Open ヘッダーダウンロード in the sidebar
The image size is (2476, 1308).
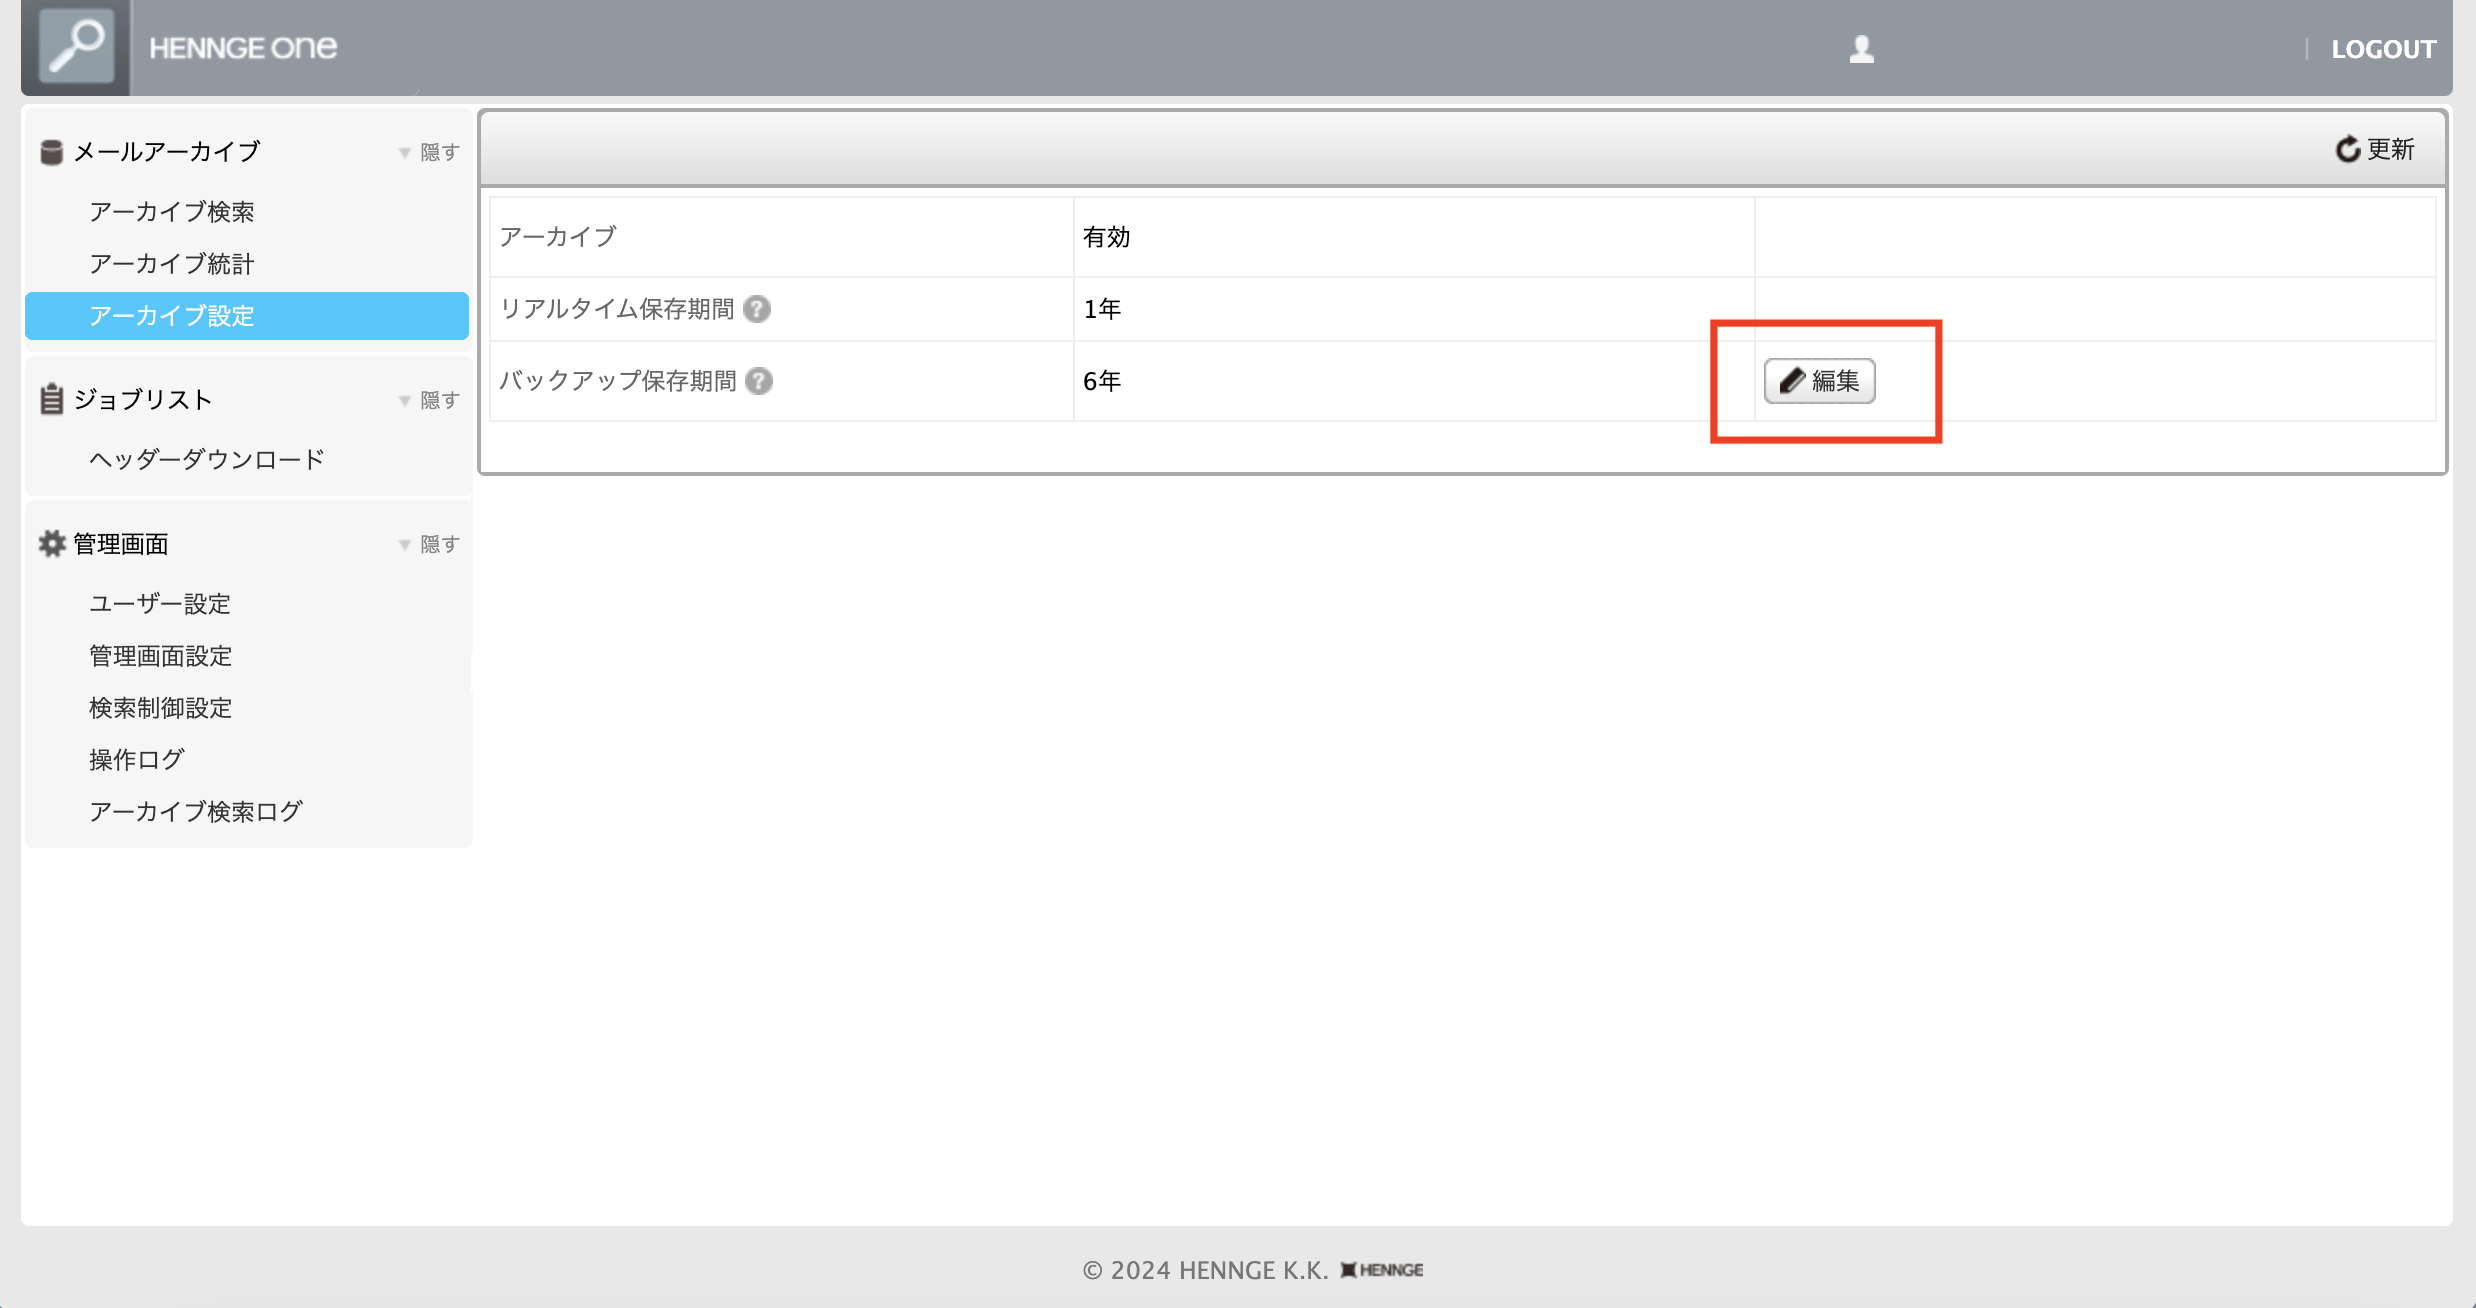tap(207, 460)
